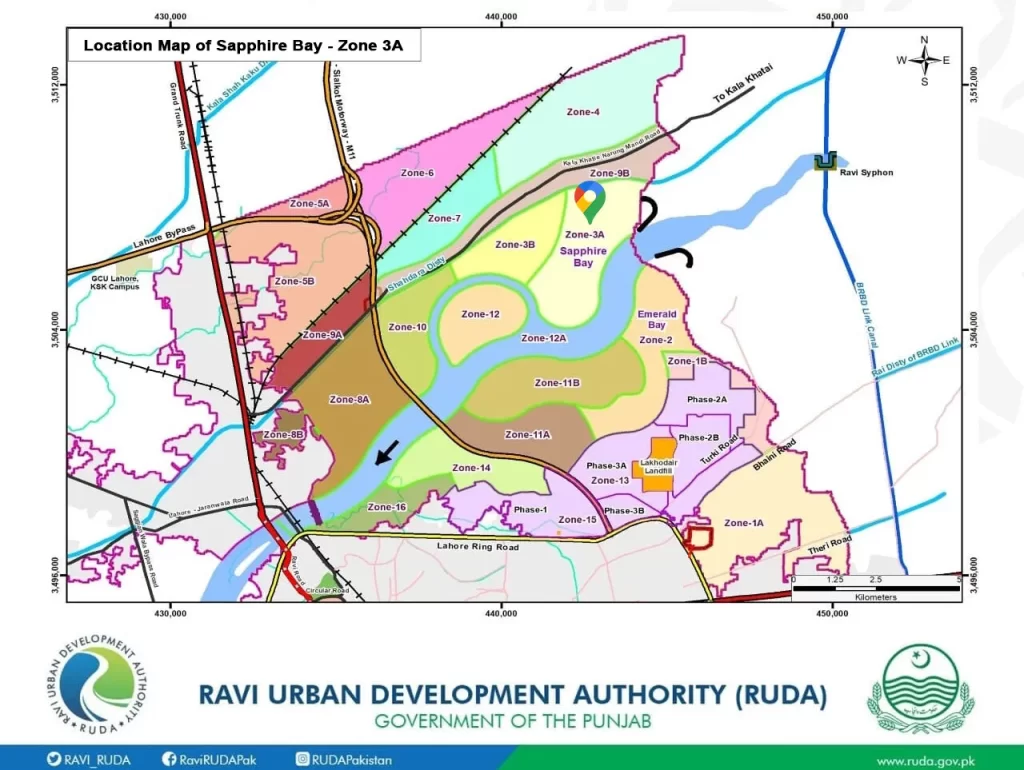Click the Kilometers scale bar

point(875,588)
